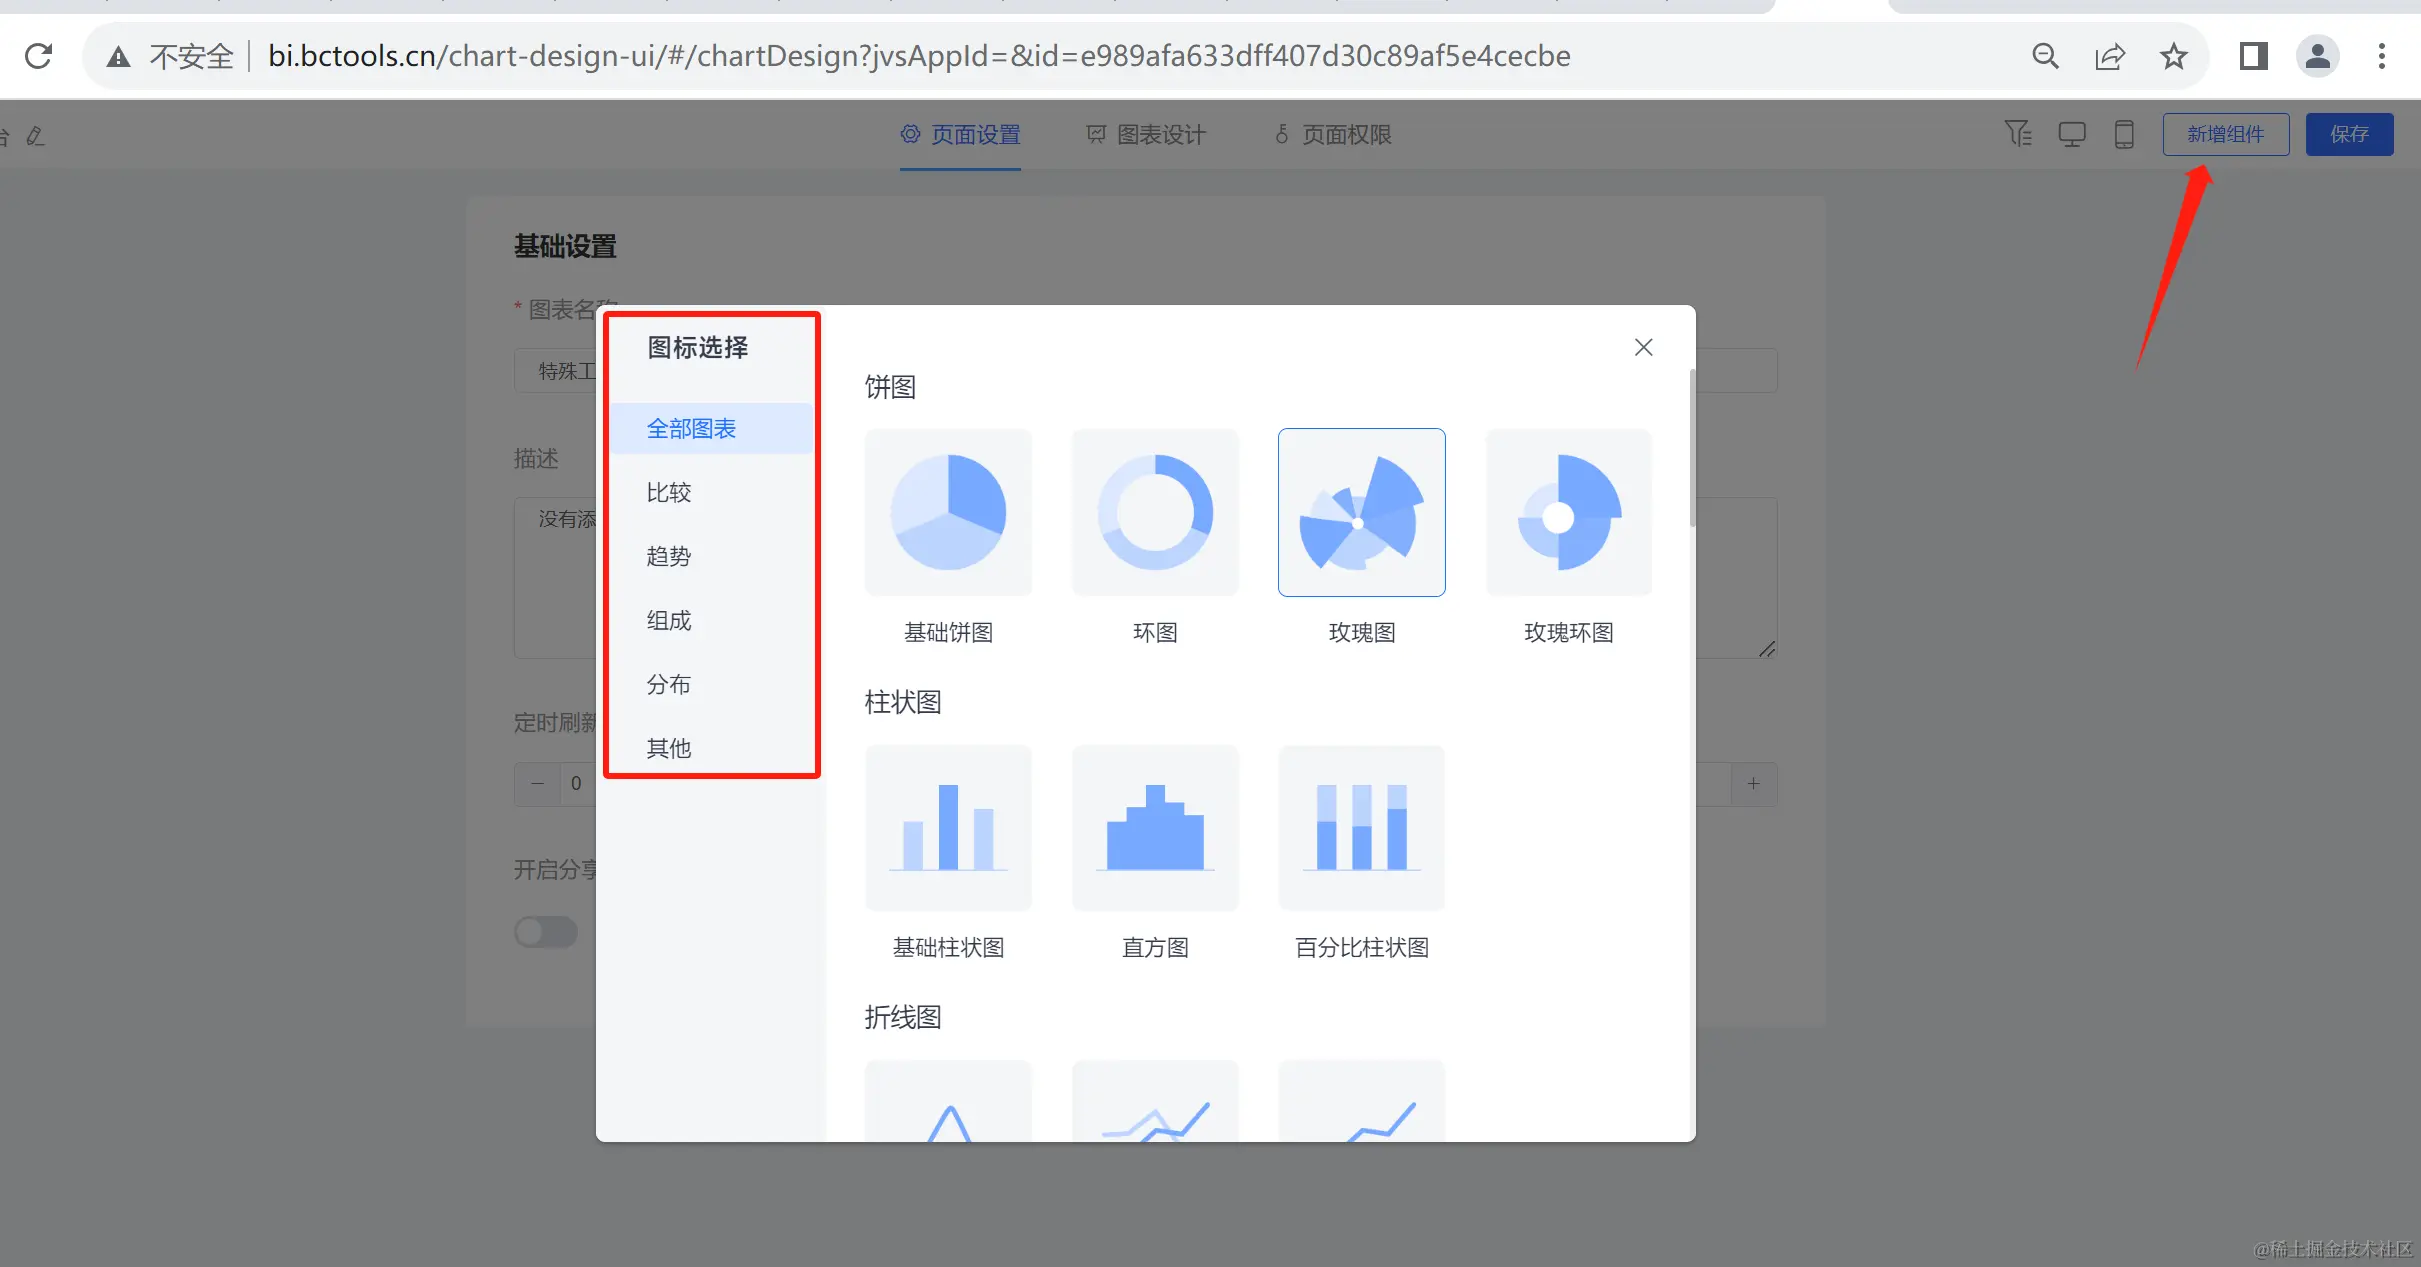This screenshot has width=2421, height=1267.
Task: Click the 新增组件 button
Action: click(2225, 134)
